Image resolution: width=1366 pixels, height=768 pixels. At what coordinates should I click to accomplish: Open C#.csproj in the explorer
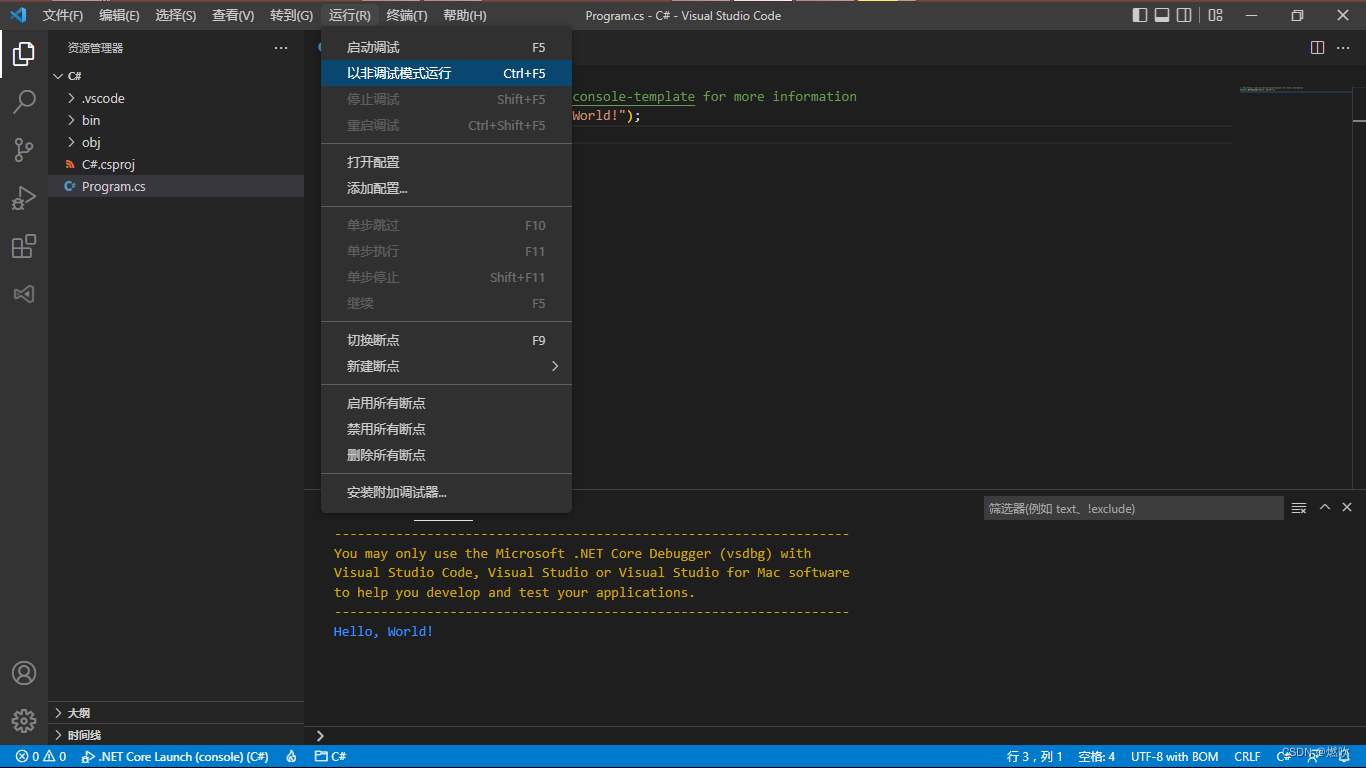click(x=176, y=164)
